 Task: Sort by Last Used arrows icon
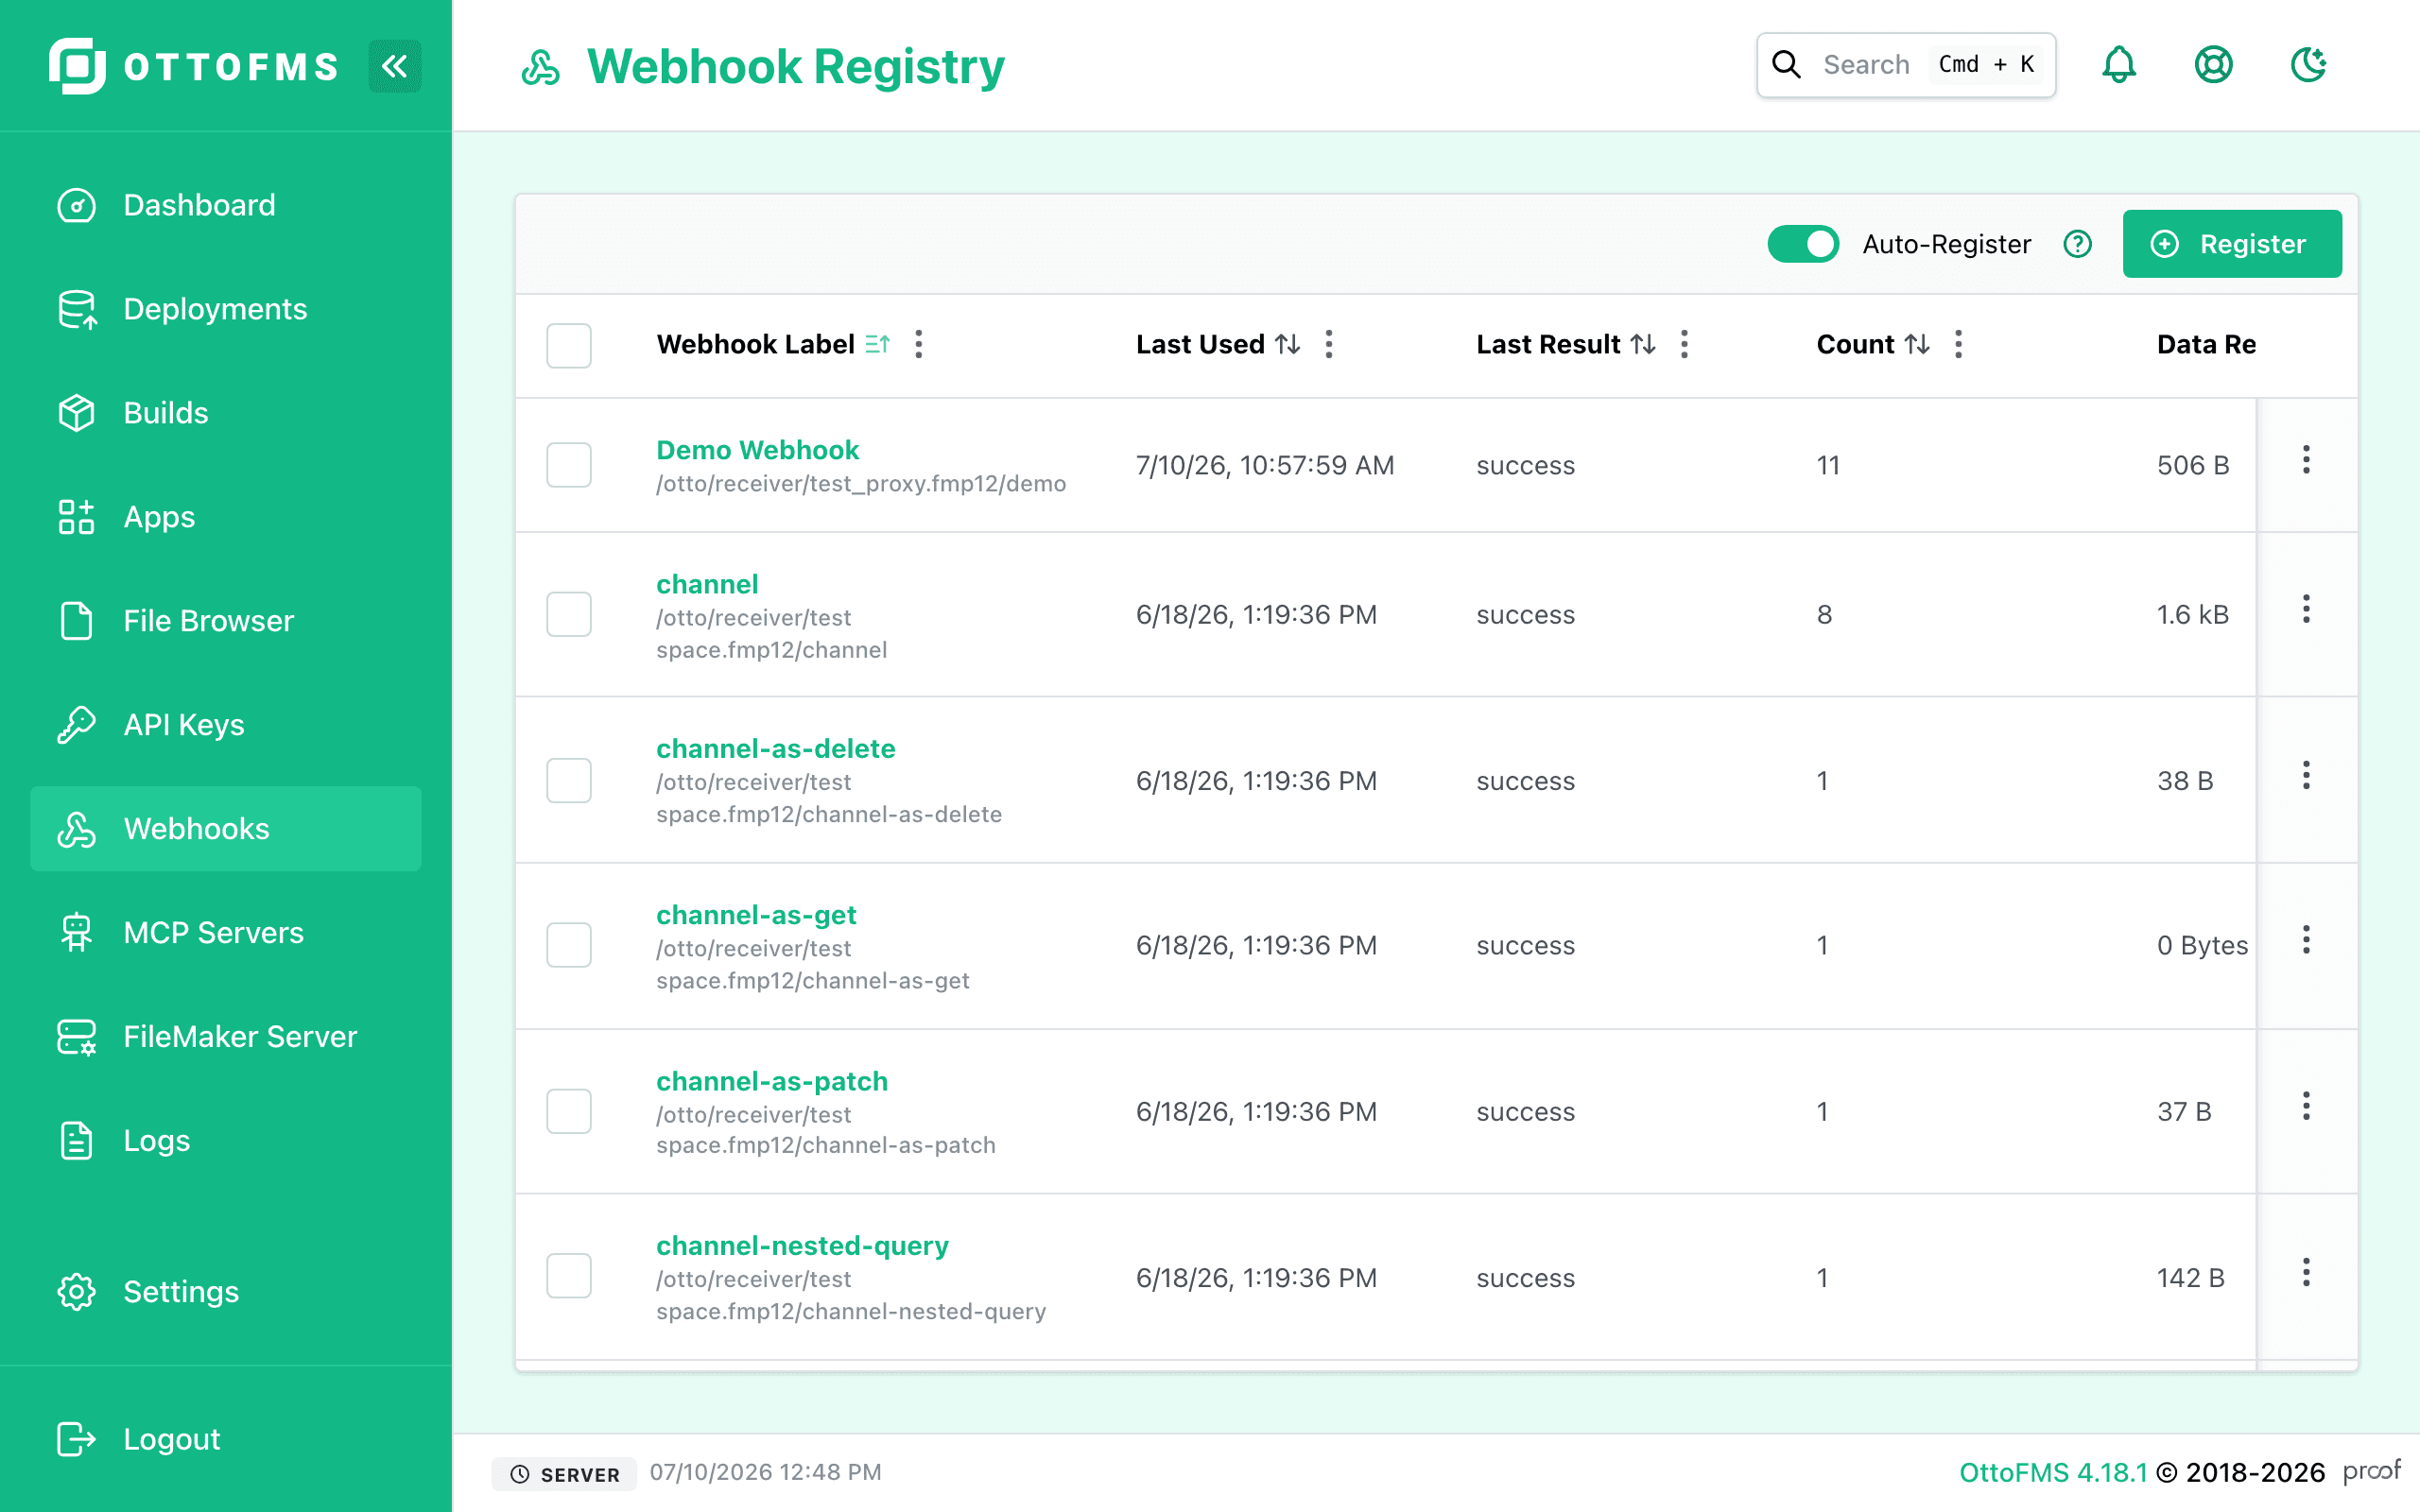tap(1288, 344)
